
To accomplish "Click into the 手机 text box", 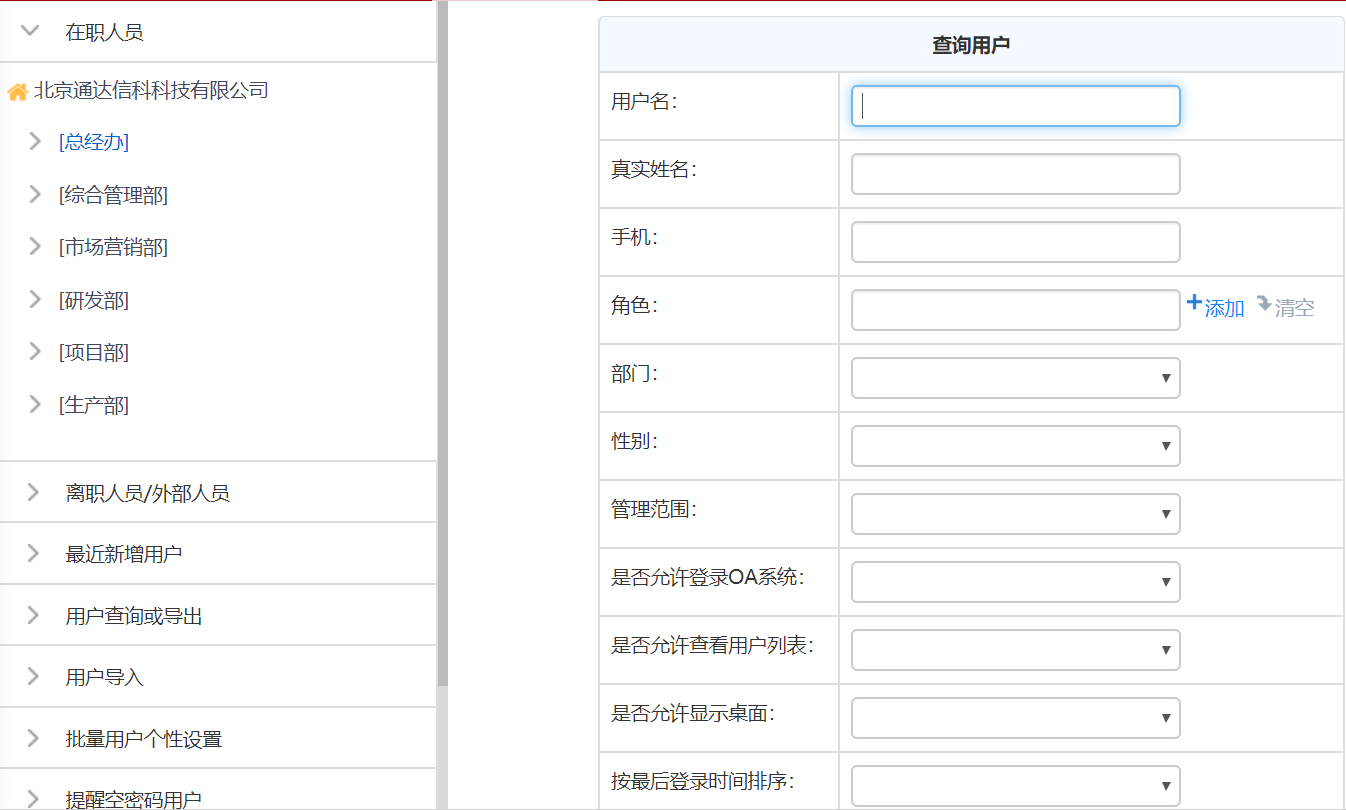I will [x=1015, y=242].
